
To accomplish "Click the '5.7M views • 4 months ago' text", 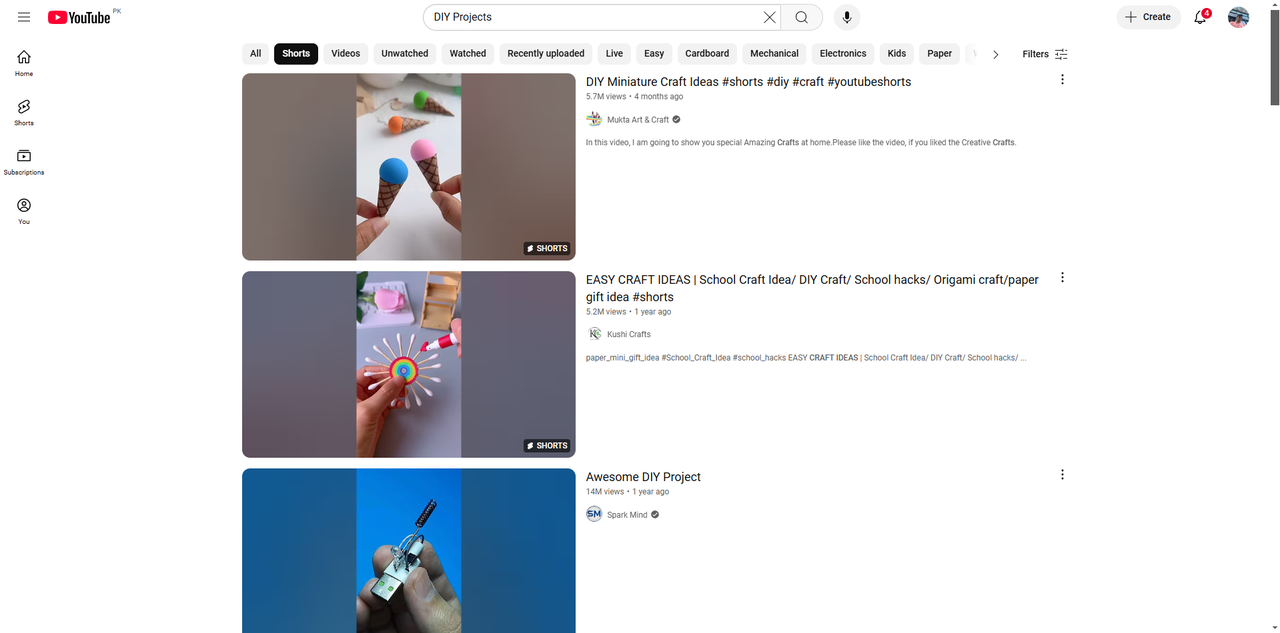I will (x=634, y=97).
